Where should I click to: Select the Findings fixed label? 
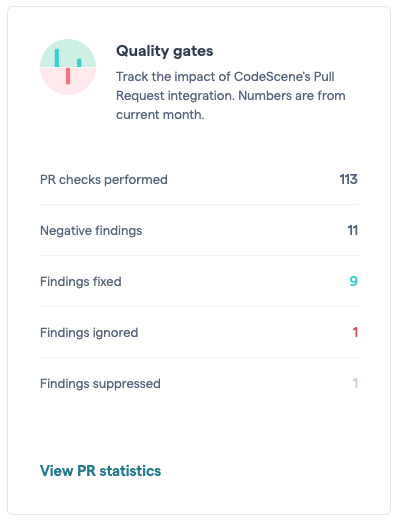pyautogui.click(x=81, y=282)
